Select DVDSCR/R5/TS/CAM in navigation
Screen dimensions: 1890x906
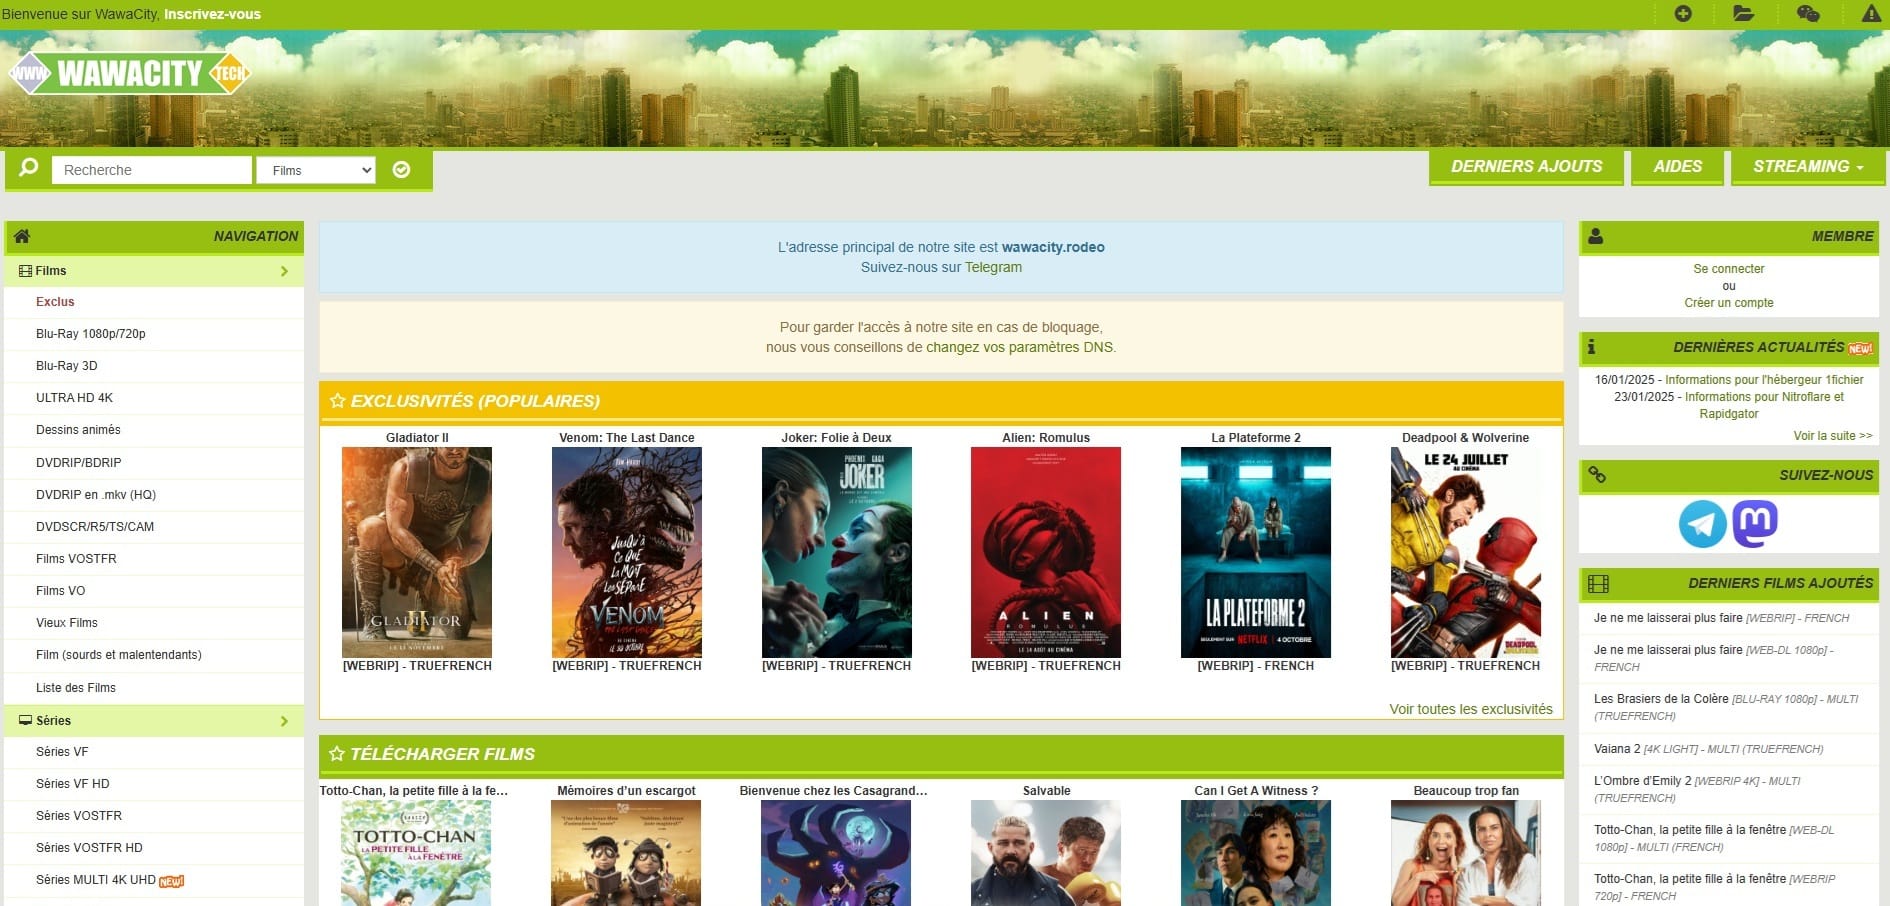point(95,527)
